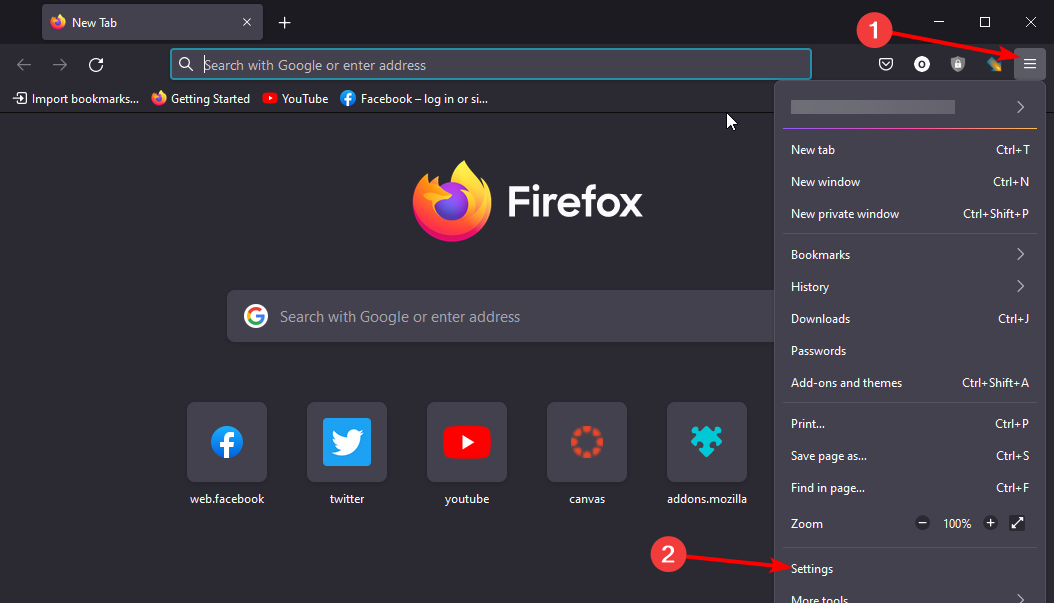
Task: Maximize the Firefox window
Action: [985, 22]
